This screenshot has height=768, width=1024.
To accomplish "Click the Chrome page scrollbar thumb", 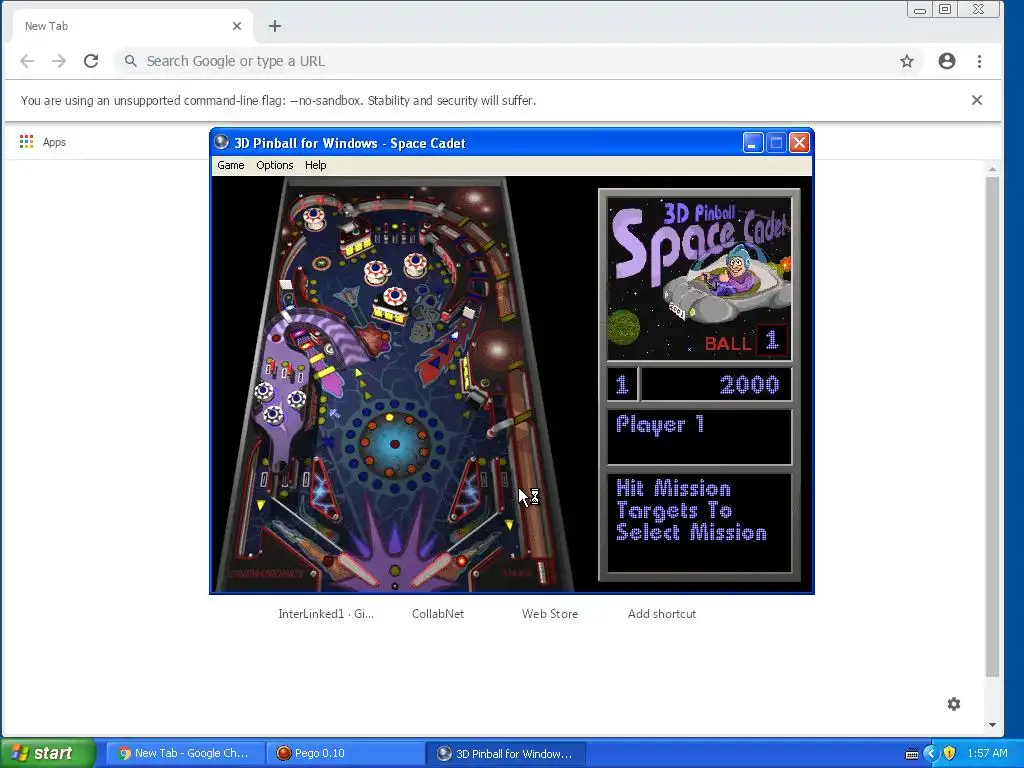I will click(993, 426).
